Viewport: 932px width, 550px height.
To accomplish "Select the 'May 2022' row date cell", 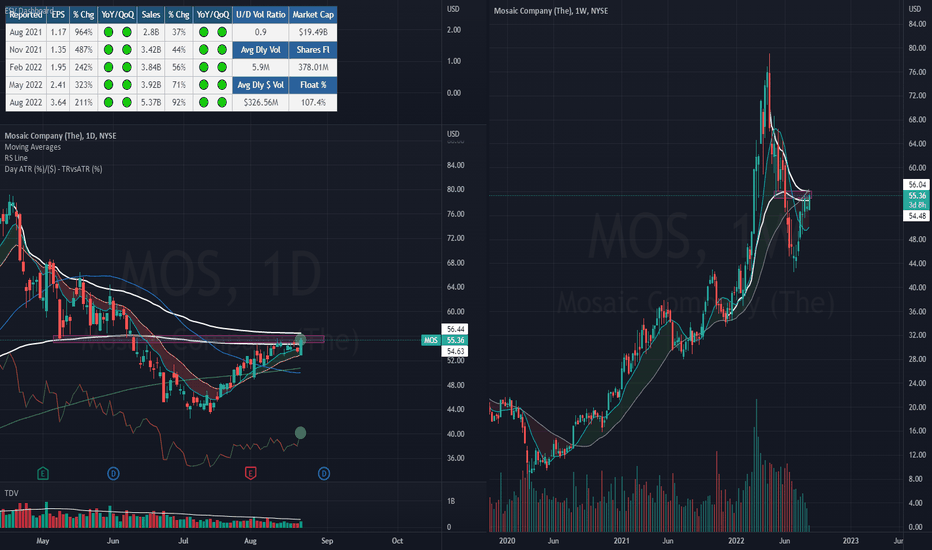I will pos(26,85).
